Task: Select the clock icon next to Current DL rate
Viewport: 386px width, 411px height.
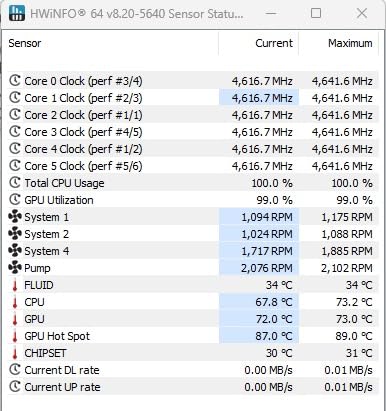Action: [x=15, y=370]
